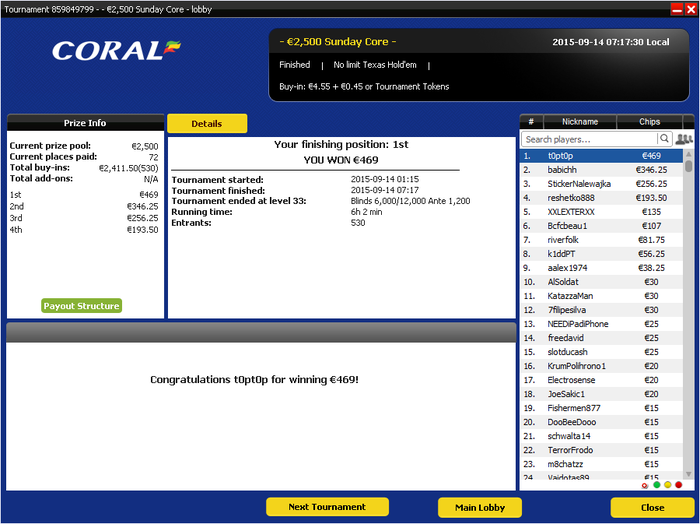
Task: Open the Payout Structure
Action: [x=81, y=306]
